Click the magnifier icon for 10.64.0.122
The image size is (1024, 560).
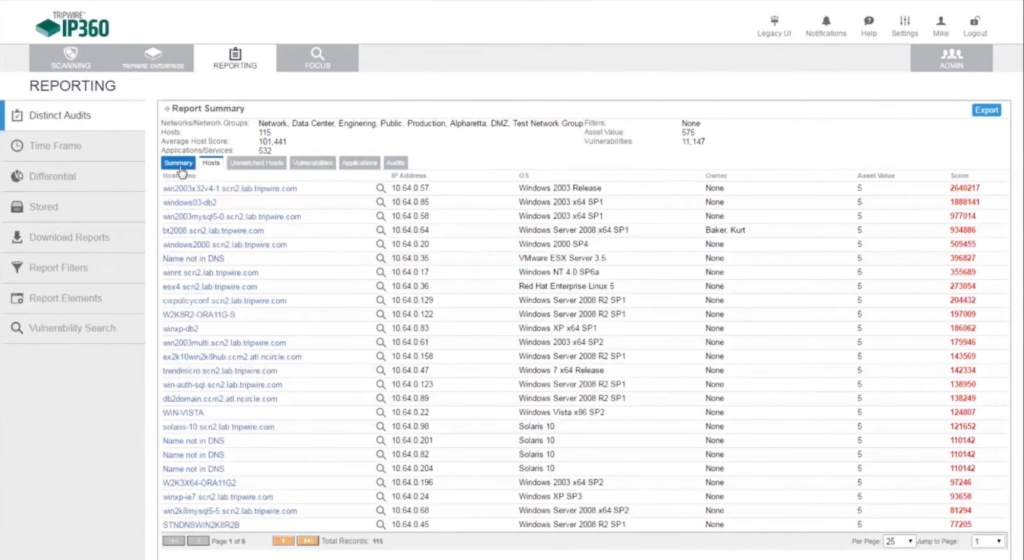(x=381, y=315)
